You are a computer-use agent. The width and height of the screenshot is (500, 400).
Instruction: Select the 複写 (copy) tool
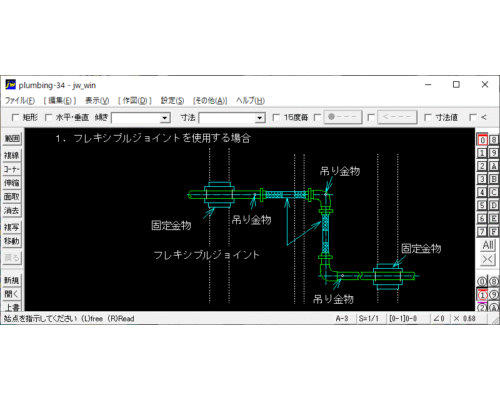click(x=12, y=227)
